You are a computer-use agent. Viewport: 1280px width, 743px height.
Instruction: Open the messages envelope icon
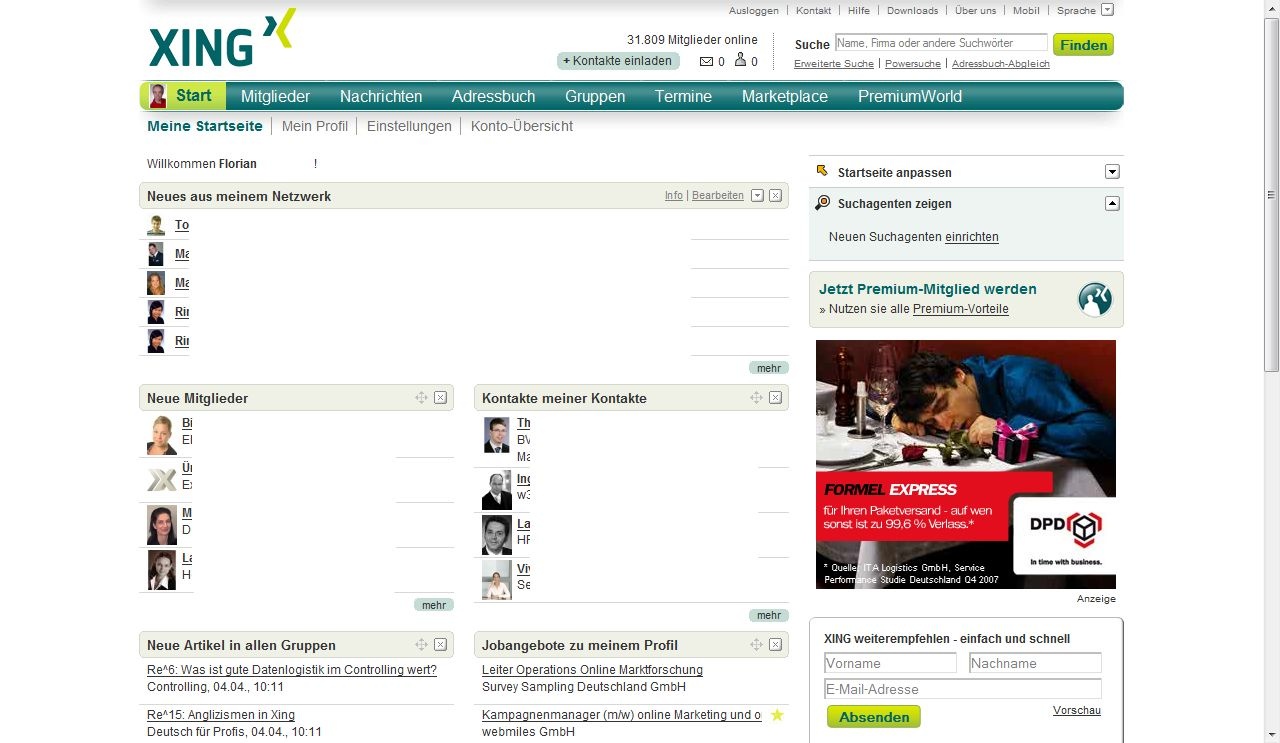[x=706, y=62]
